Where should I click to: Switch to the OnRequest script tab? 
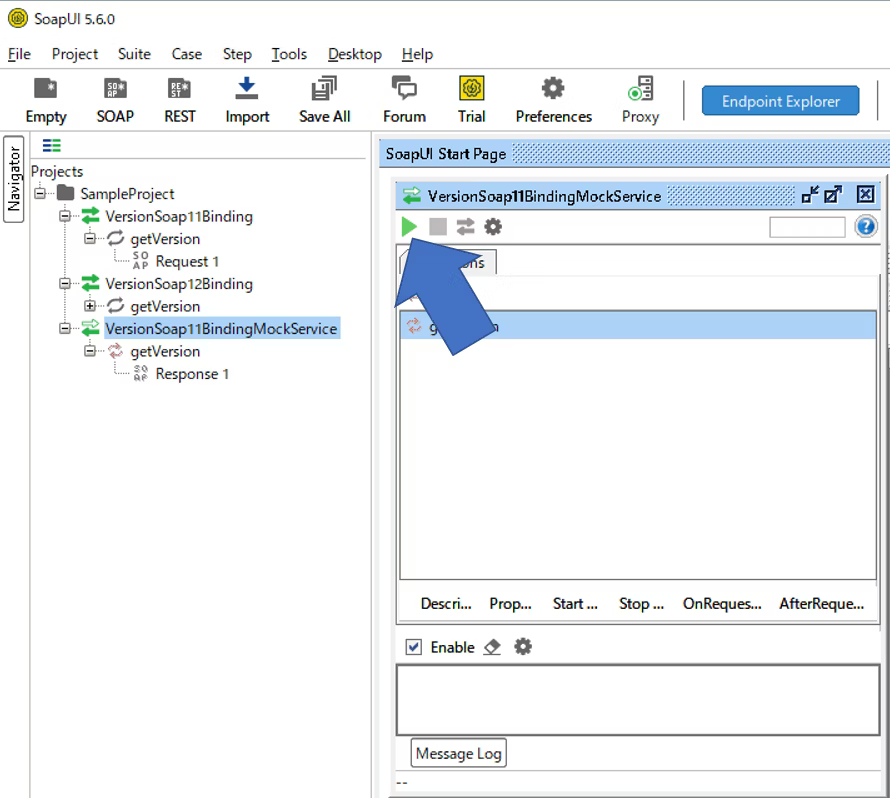click(721, 603)
